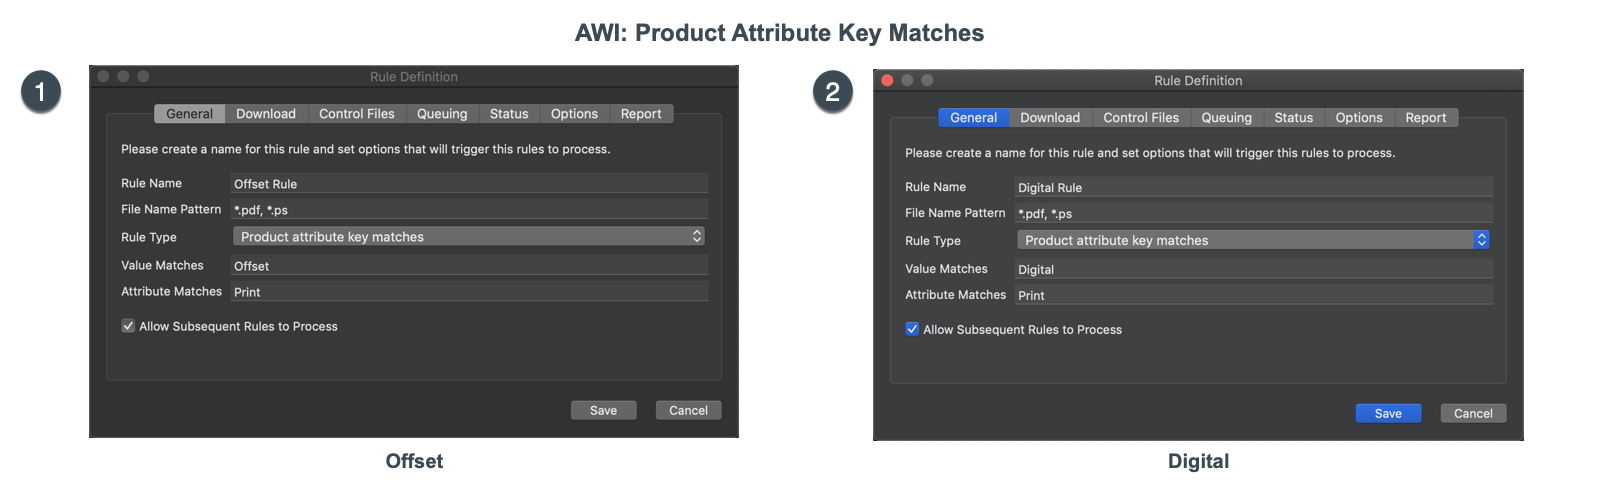This screenshot has width=1604, height=504.
Task: Go to Options tab in Offset dialog
Action: point(574,114)
